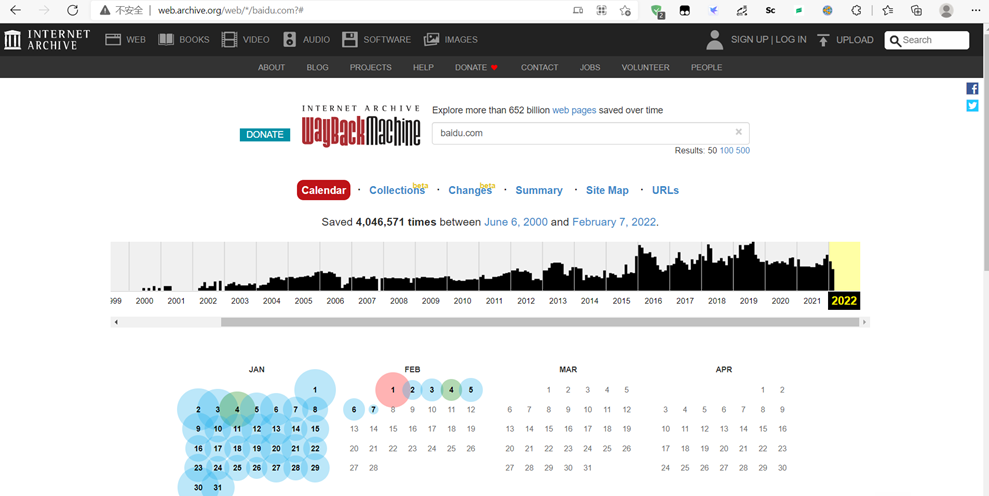Open the Audio section icon
This screenshot has width=989, height=496.
coord(290,40)
